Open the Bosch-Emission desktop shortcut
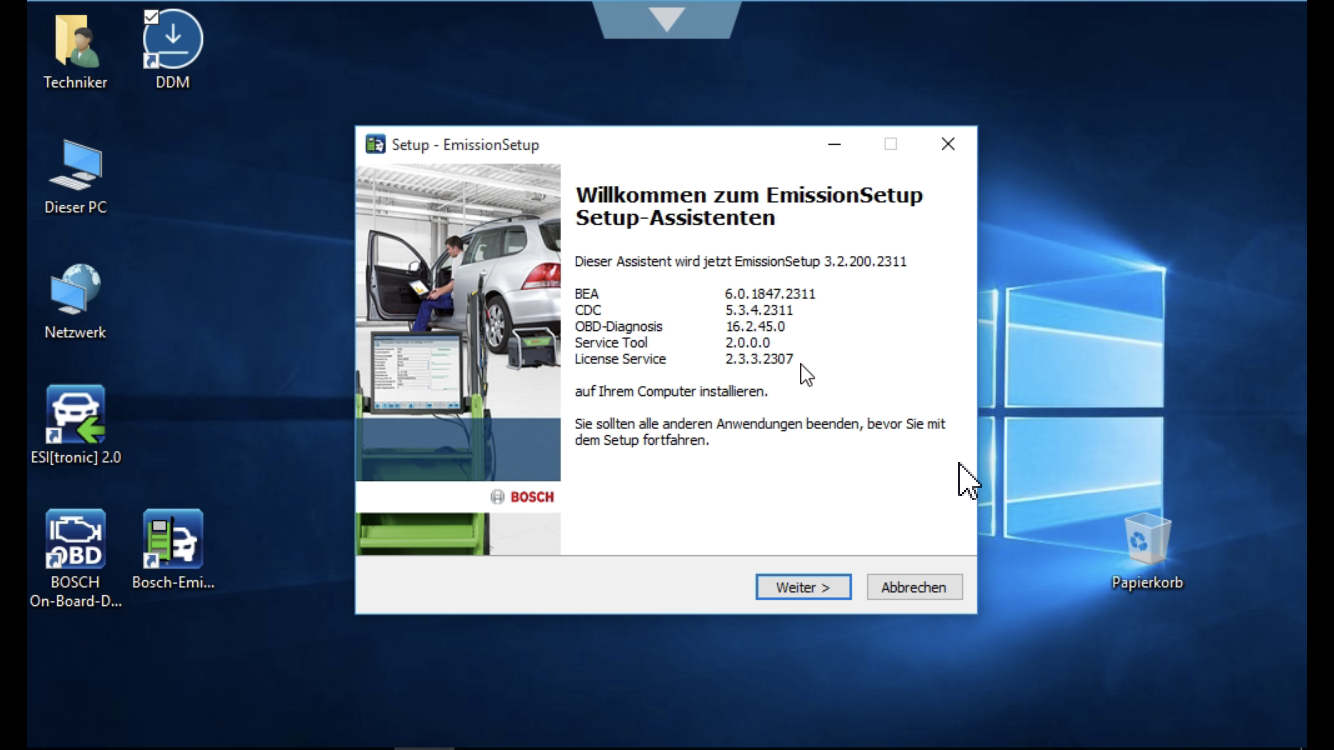This screenshot has width=1334, height=750. (x=173, y=539)
